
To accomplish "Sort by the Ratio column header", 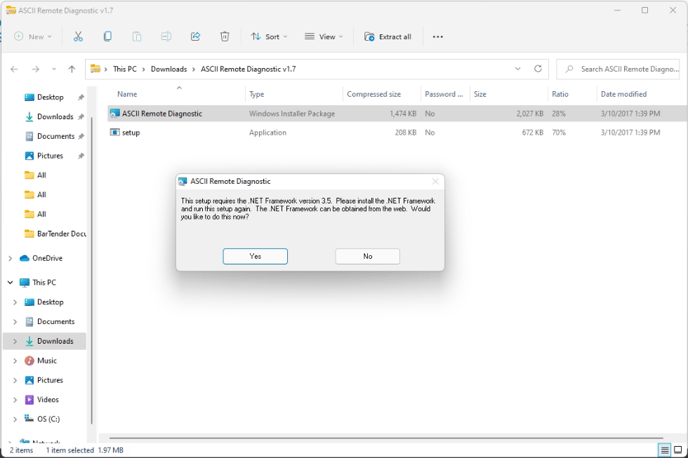I will pos(560,94).
